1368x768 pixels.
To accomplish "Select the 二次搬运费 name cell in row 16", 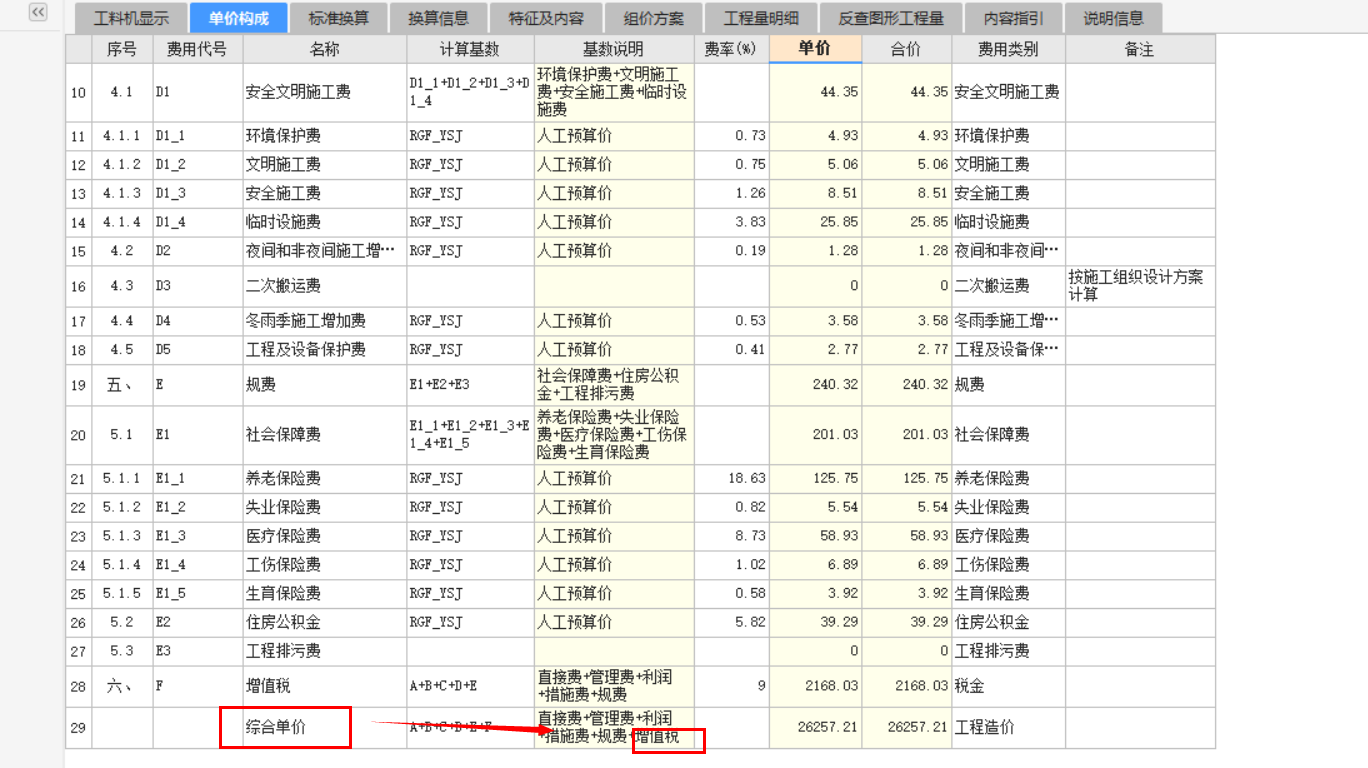I will [x=325, y=286].
